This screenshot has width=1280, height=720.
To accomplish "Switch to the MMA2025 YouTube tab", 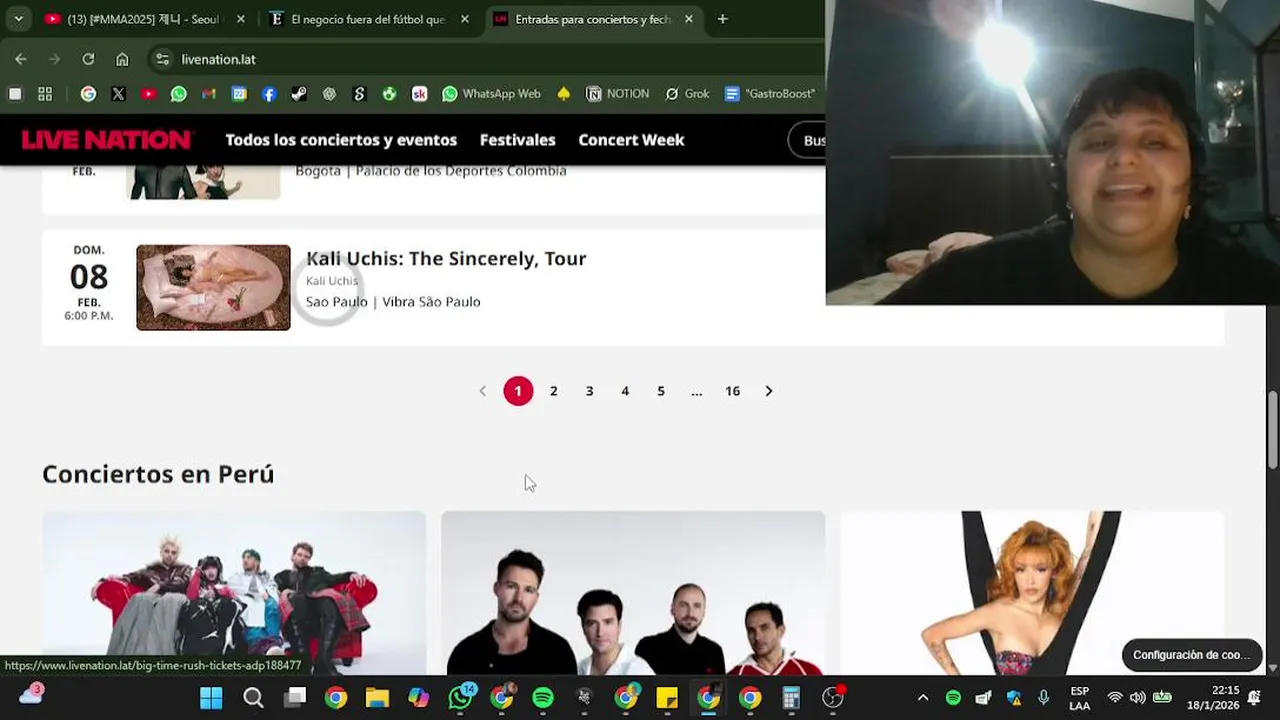I will pyautogui.click(x=142, y=19).
